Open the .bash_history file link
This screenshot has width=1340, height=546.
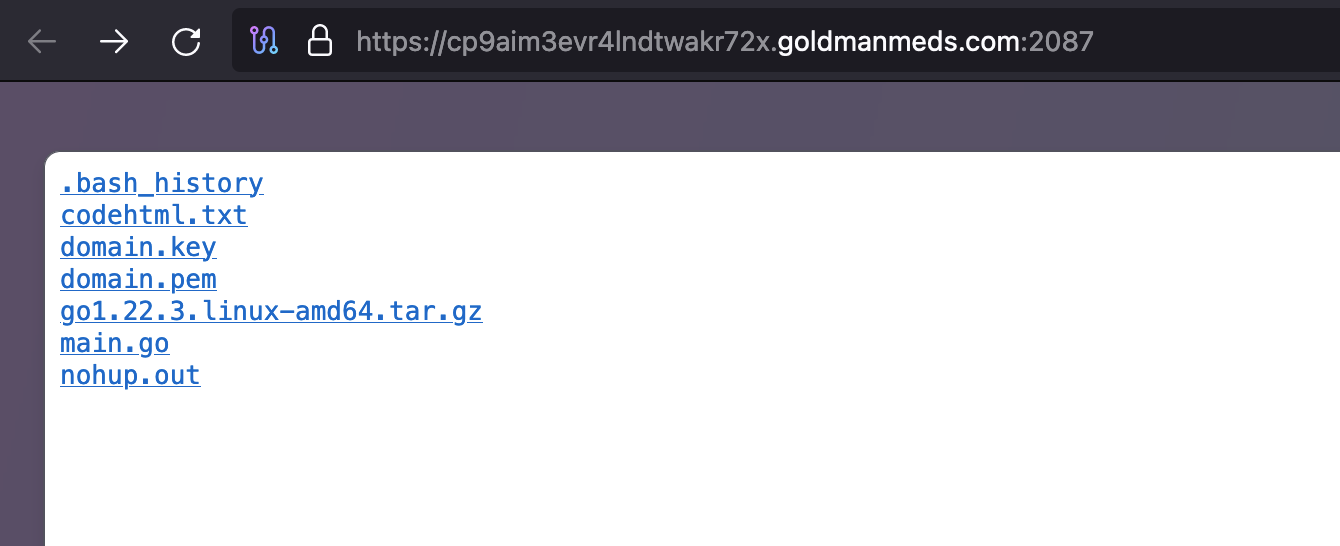(x=162, y=183)
